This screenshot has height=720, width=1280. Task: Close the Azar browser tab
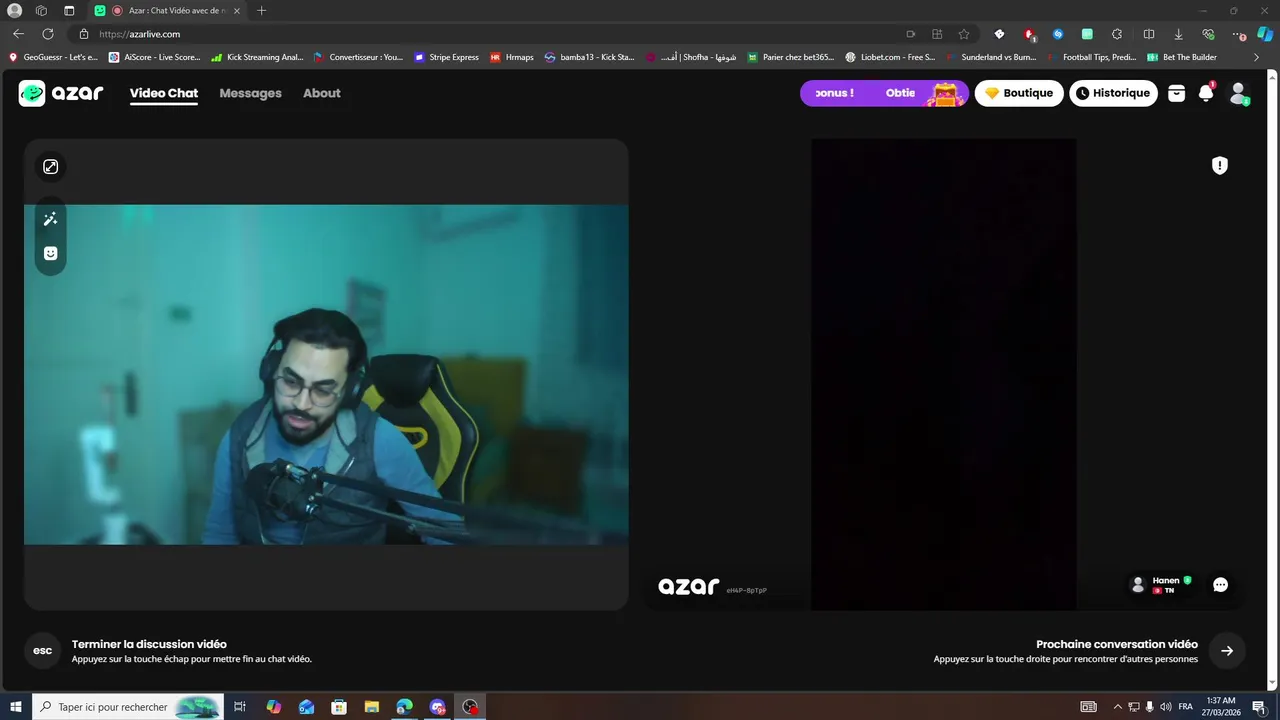[237, 11]
